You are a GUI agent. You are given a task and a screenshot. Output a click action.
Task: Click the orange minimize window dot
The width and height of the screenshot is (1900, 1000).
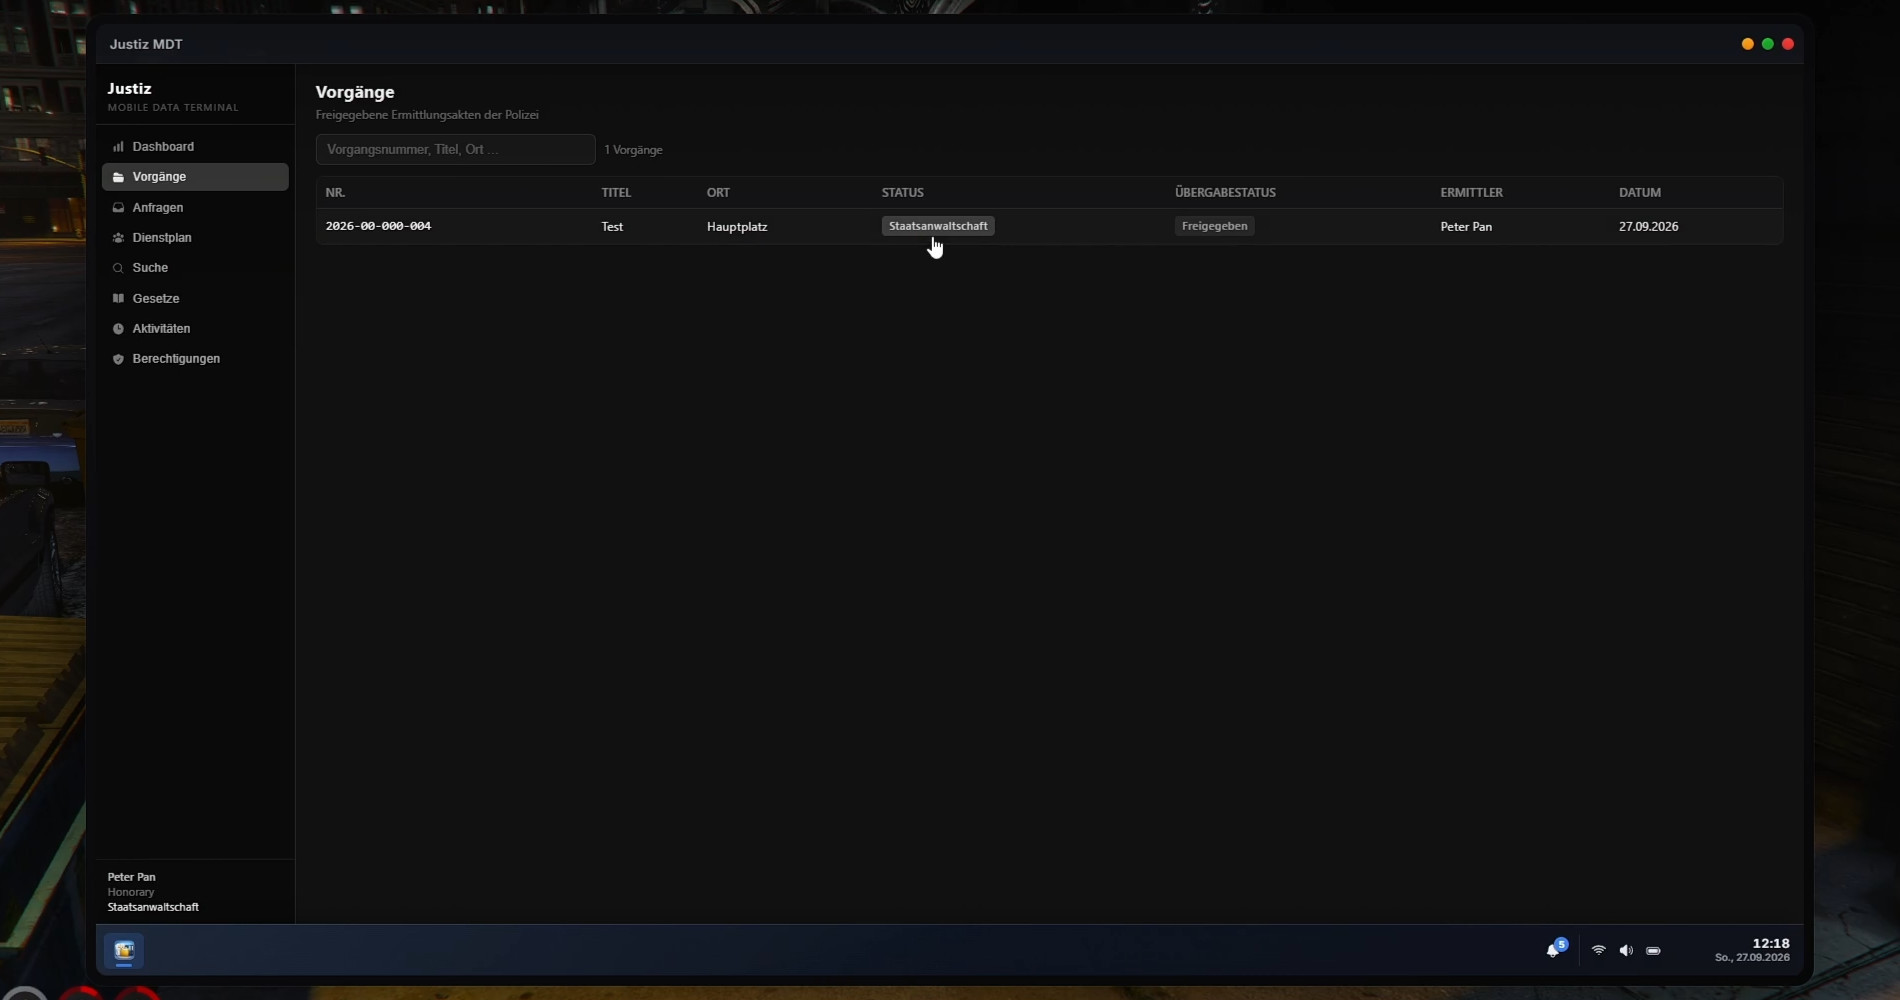point(1747,44)
